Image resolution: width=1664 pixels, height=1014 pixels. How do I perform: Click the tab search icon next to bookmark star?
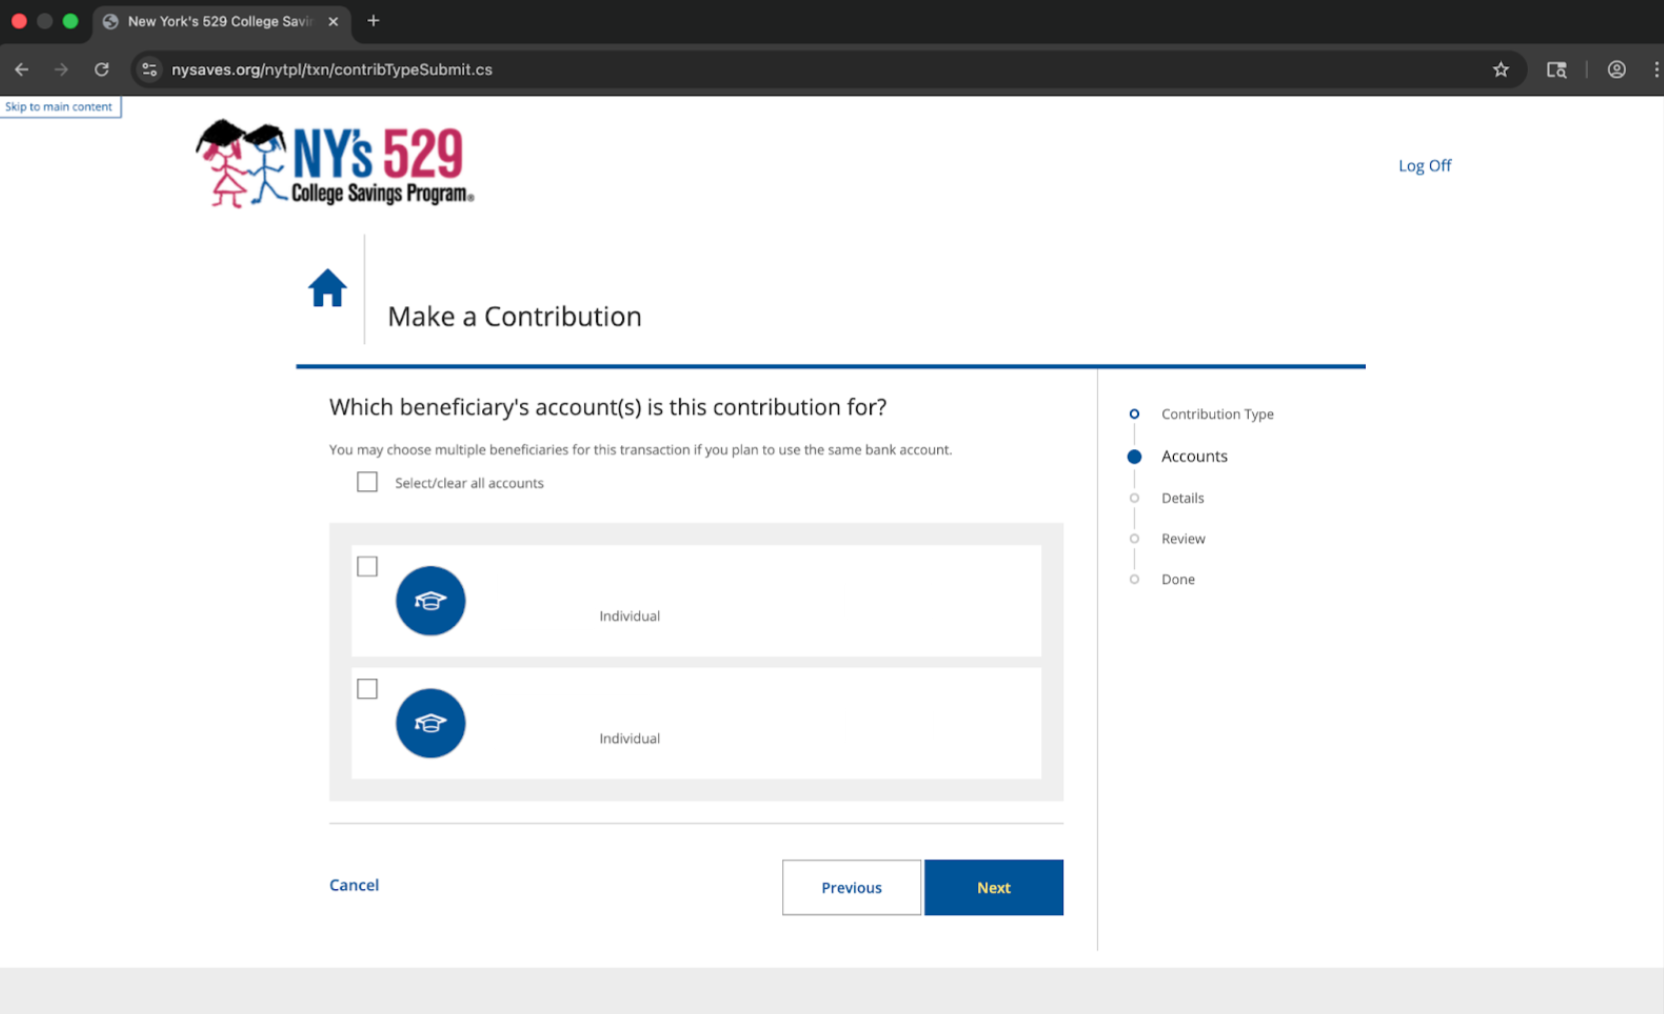tap(1556, 69)
